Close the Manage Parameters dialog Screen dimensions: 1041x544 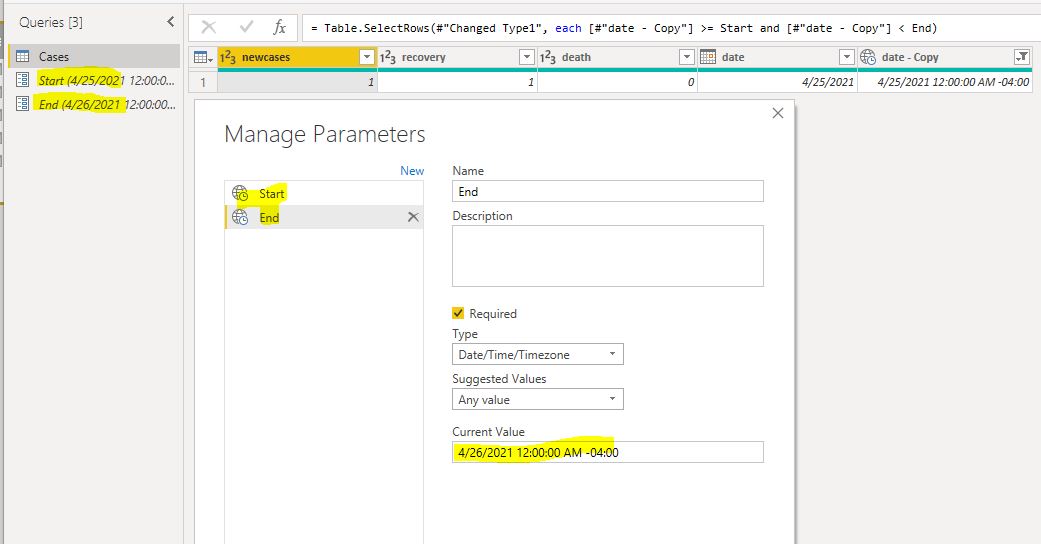778,114
